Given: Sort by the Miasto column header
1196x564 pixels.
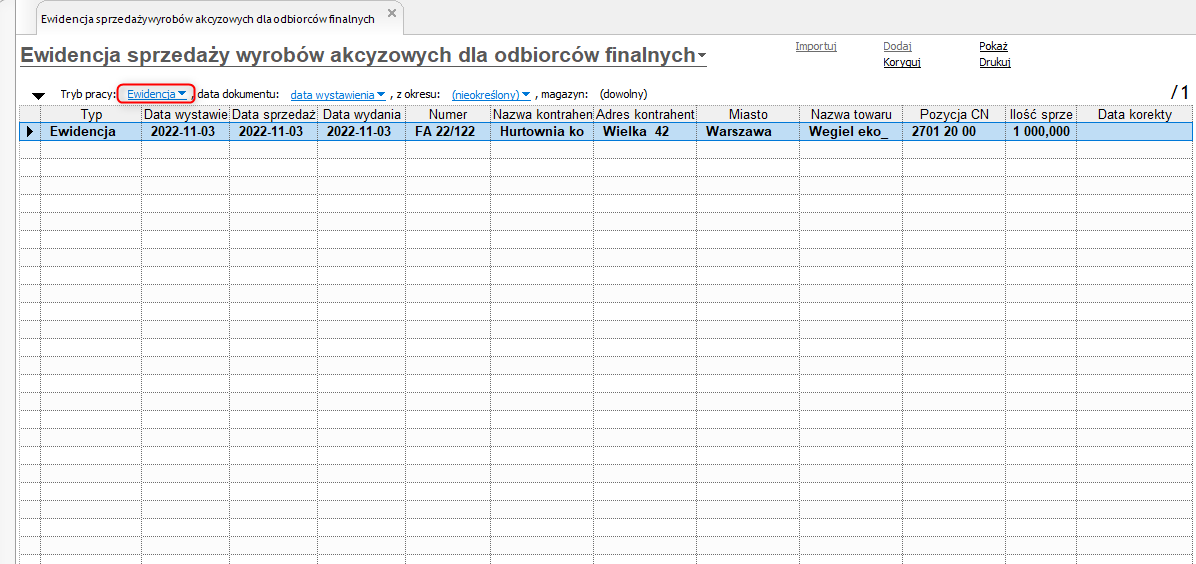Looking at the screenshot, I should [x=748, y=114].
